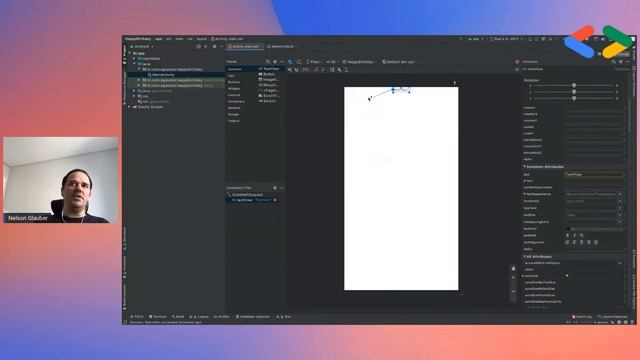Click the red error icon beside TextView in Component Tree
This screenshot has width=640, height=360.
tap(275, 200)
